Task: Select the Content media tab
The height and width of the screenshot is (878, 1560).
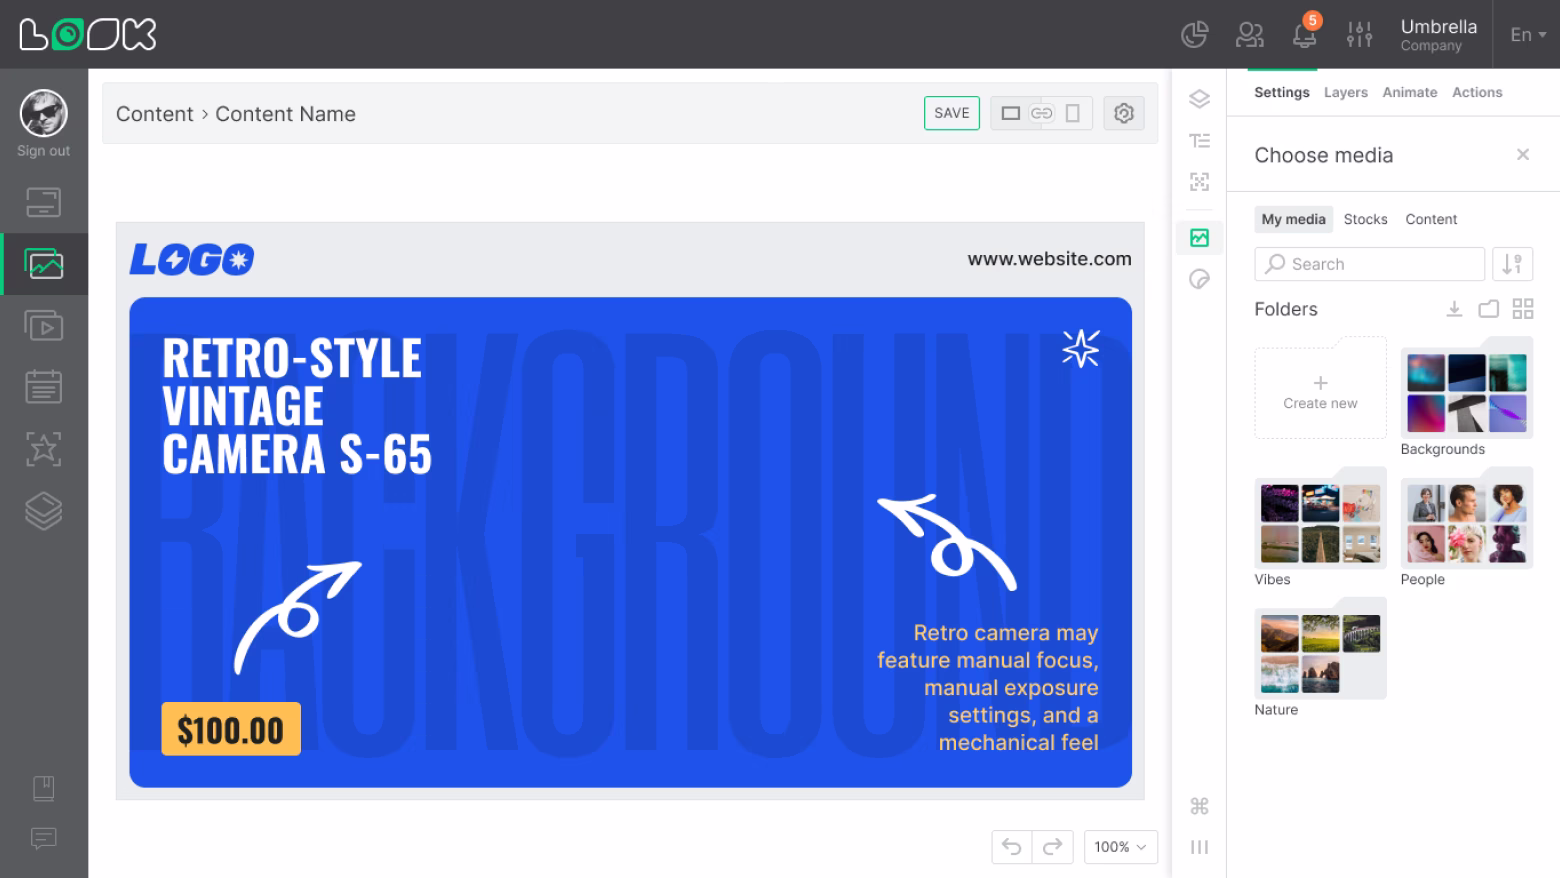Action: (1430, 219)
